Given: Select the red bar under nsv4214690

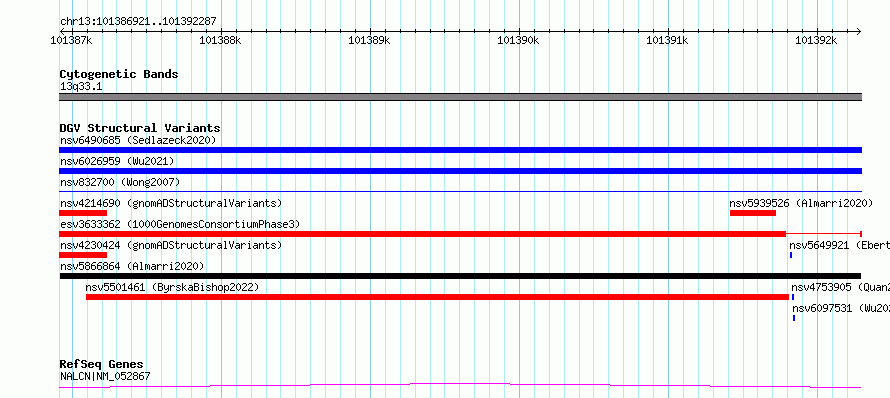Looking at the screenshot, I should pyautogui.click(x=83, y=213).
